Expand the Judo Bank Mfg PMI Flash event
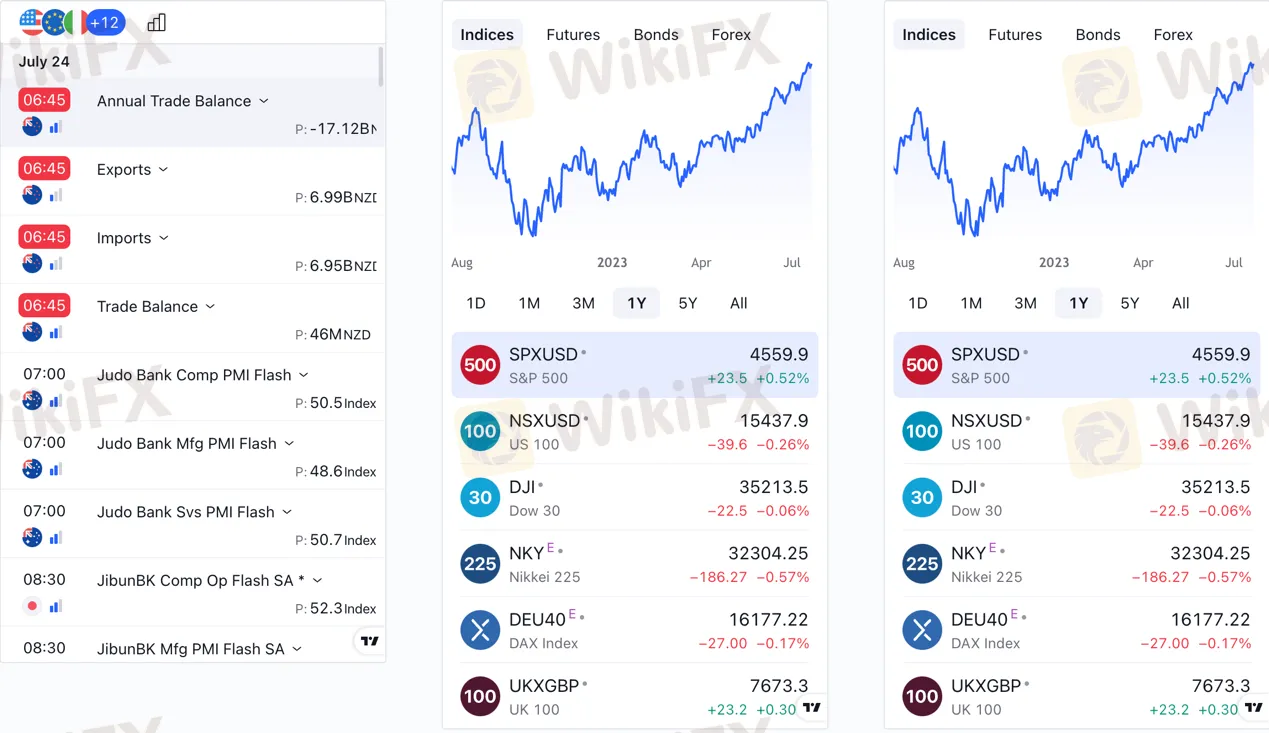 click(287, 443)
